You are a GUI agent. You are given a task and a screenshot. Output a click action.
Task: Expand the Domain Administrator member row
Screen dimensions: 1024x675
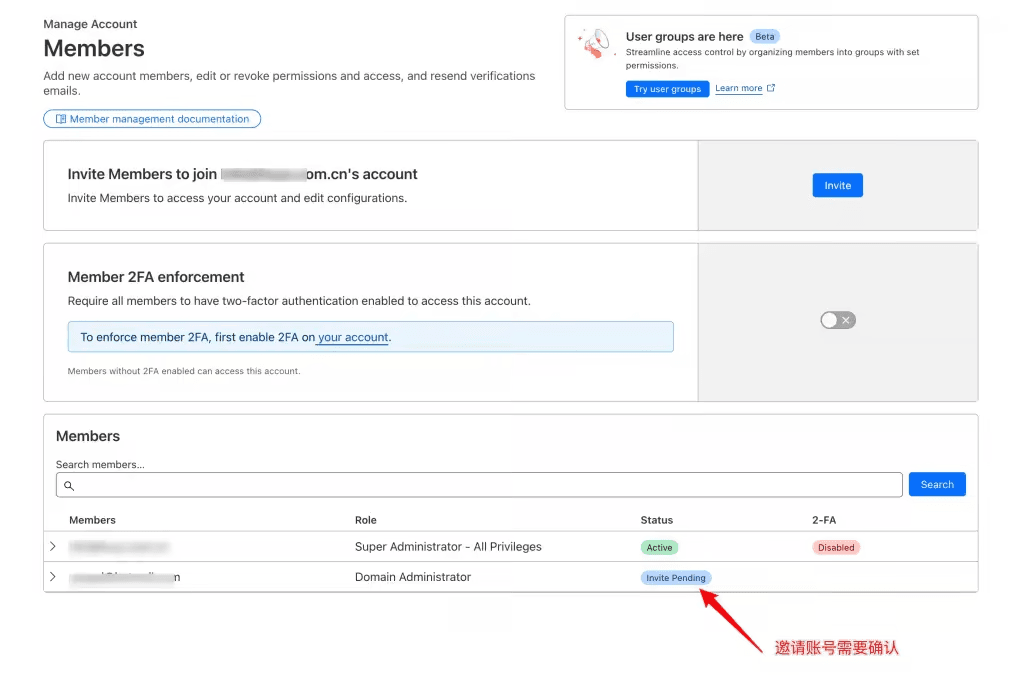(x=53, y=577)
